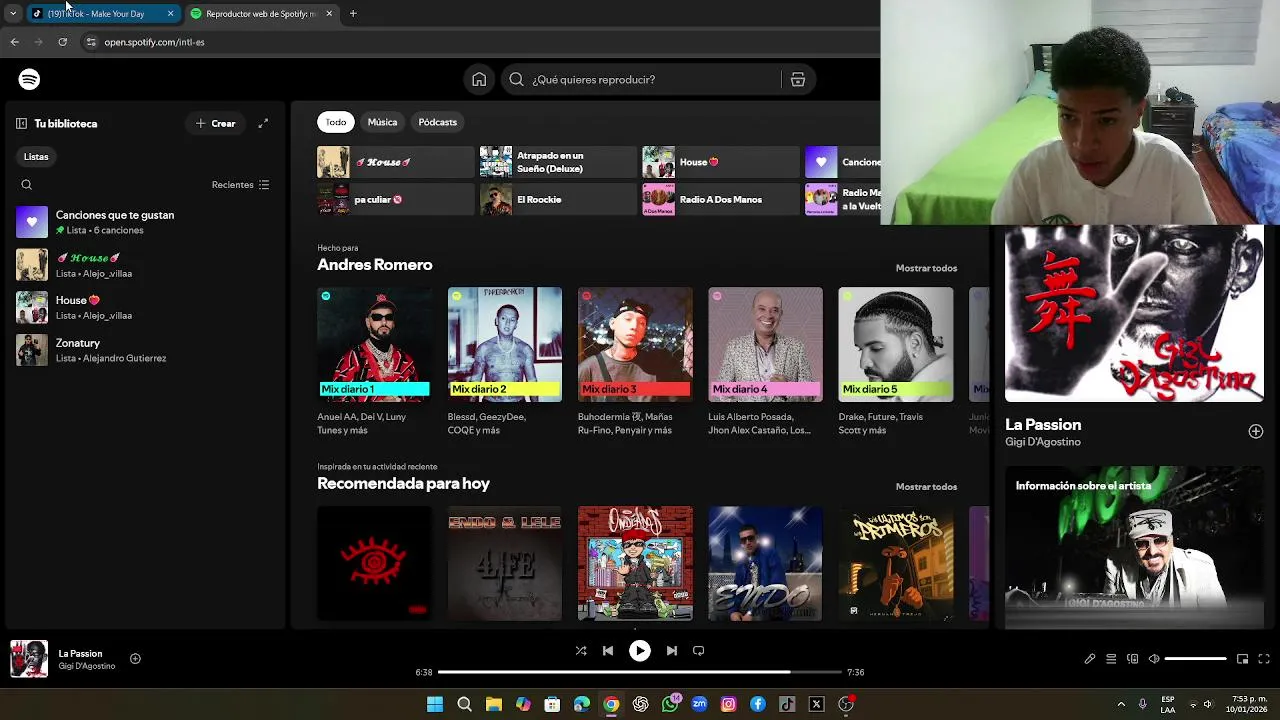The height and width of the screenshot is (720, 1280).
Task: Select the Todo filter chip
Action: coord(336,122)
